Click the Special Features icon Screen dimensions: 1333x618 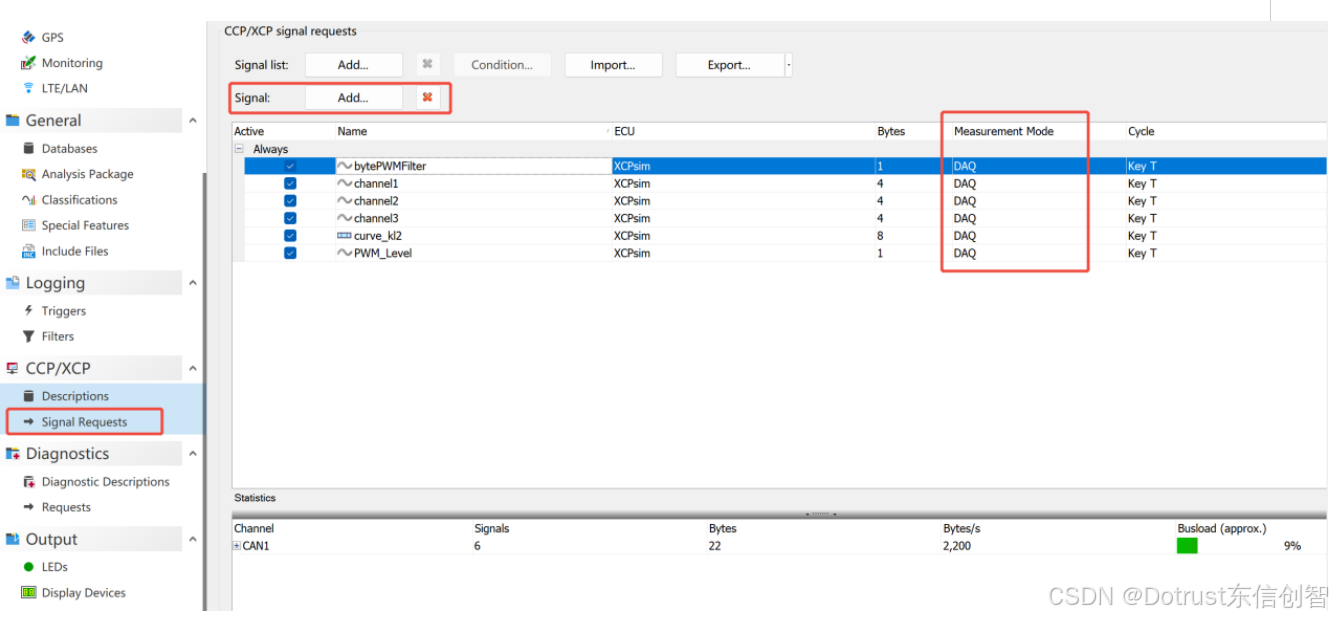click(x=28, y=225)
